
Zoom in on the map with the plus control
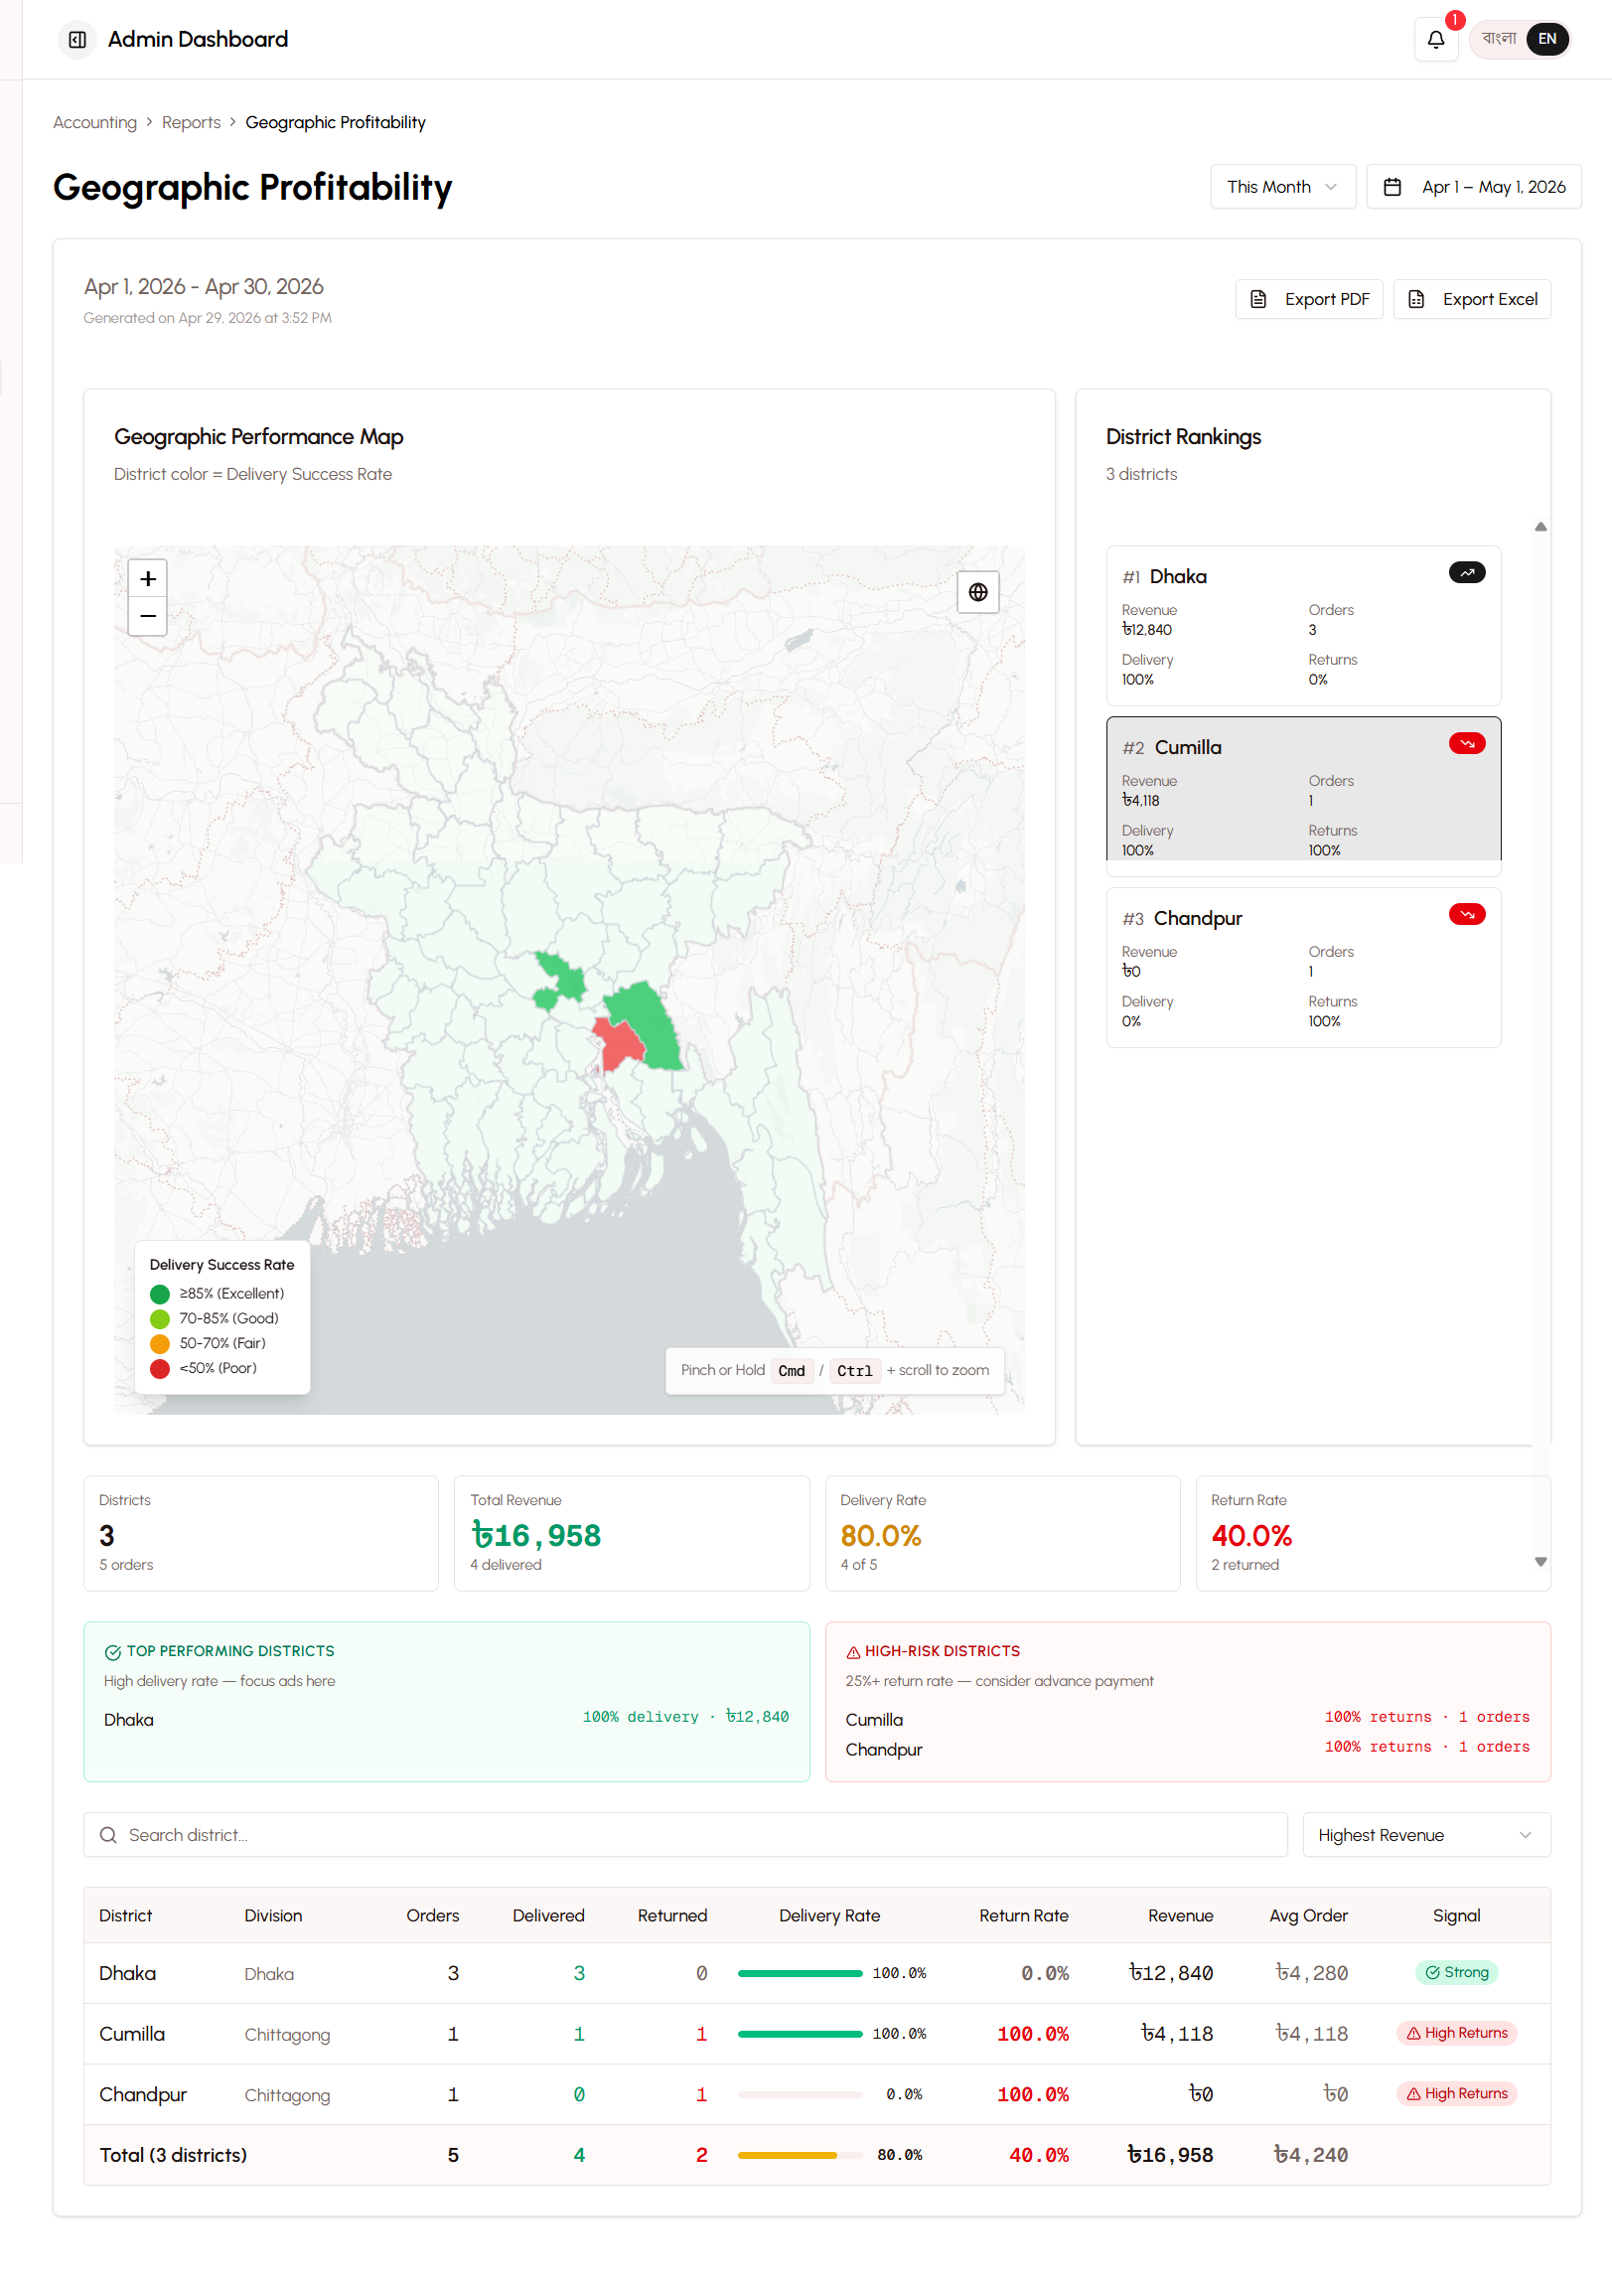point(147,578)
